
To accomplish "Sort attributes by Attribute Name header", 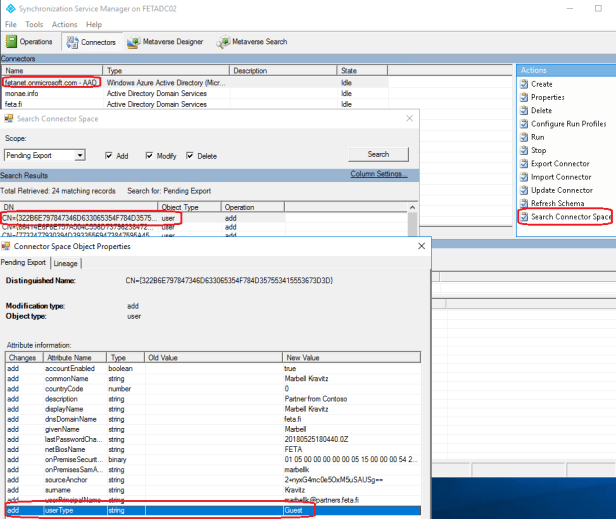I will pyautogui.click(x=69, y=357).
